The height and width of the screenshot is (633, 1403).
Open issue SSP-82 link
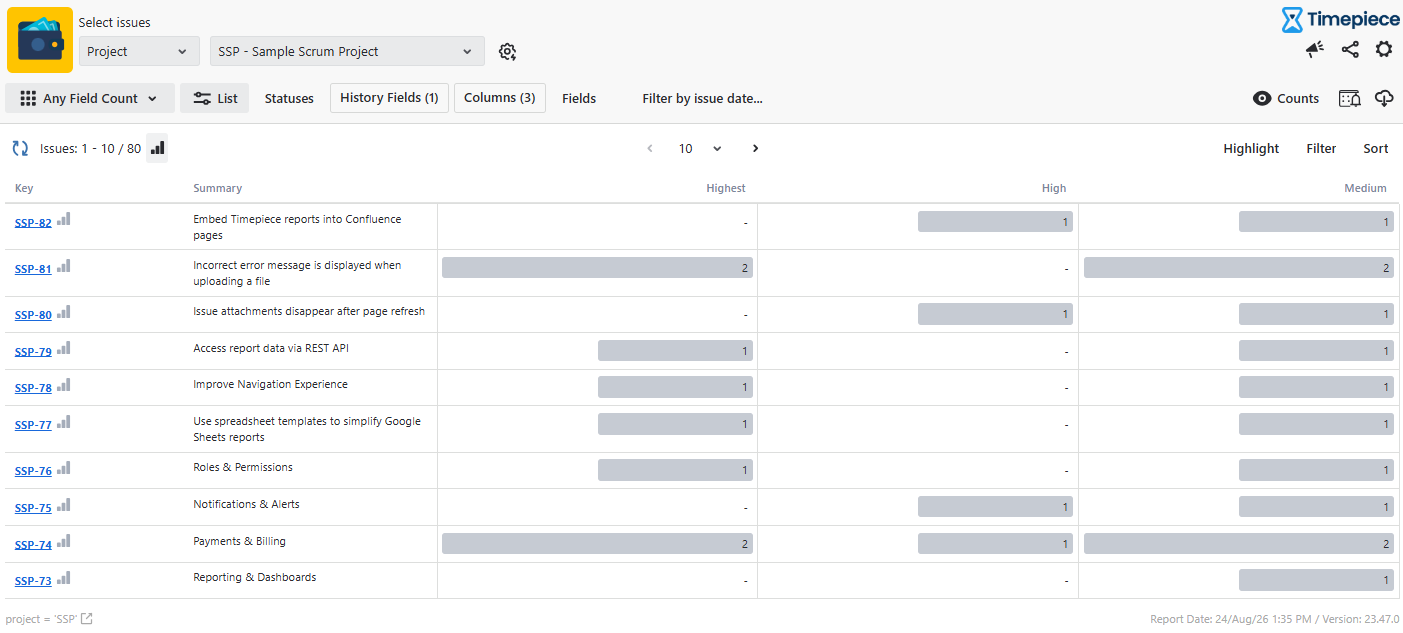pos(33,223)
